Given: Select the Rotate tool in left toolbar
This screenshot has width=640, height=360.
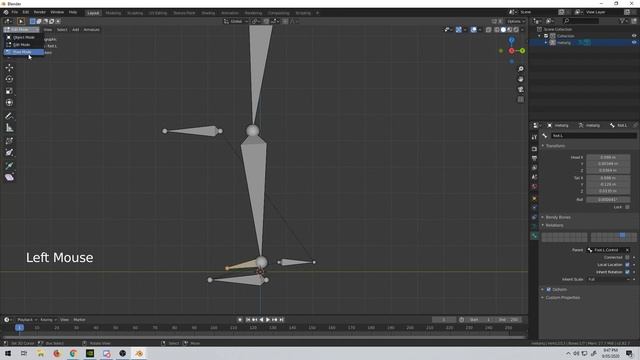Looking at the screenshot, I should pos(9,79).
